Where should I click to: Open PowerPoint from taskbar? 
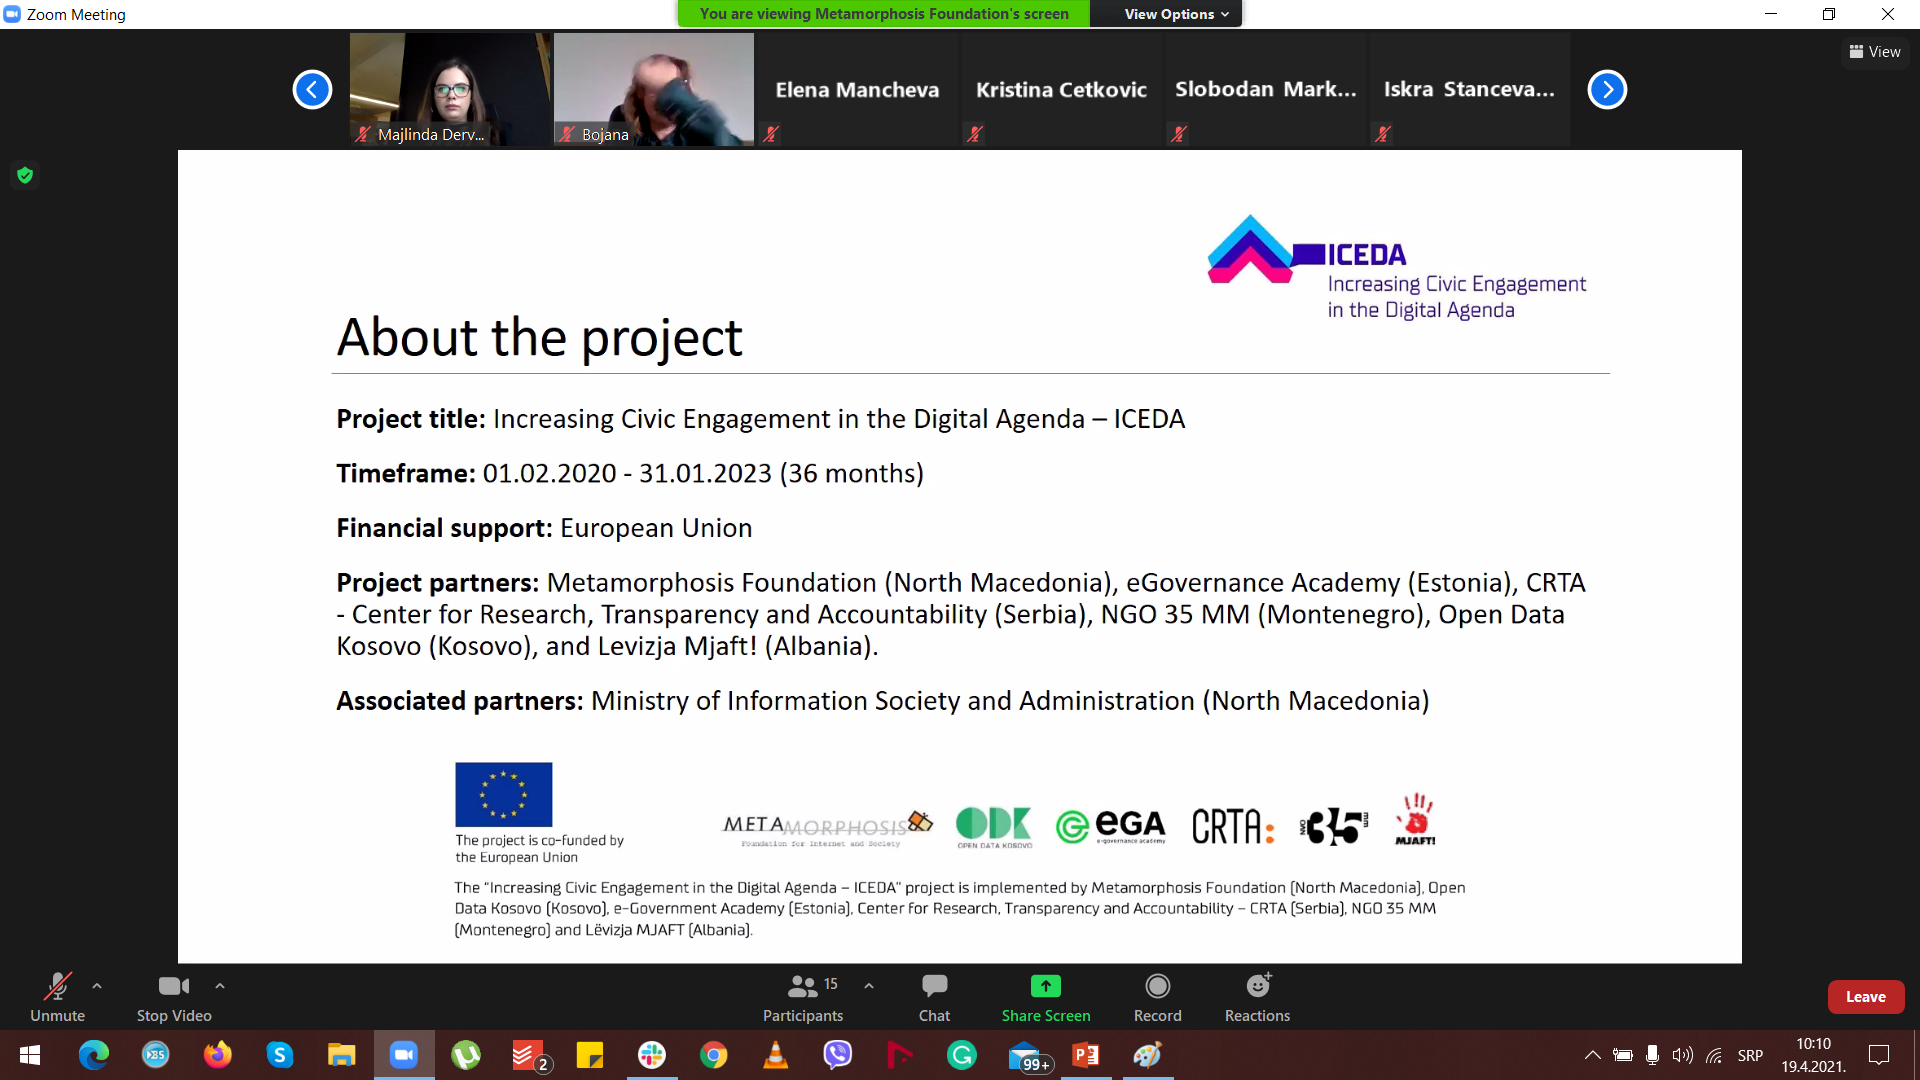click(1086, 1055)
